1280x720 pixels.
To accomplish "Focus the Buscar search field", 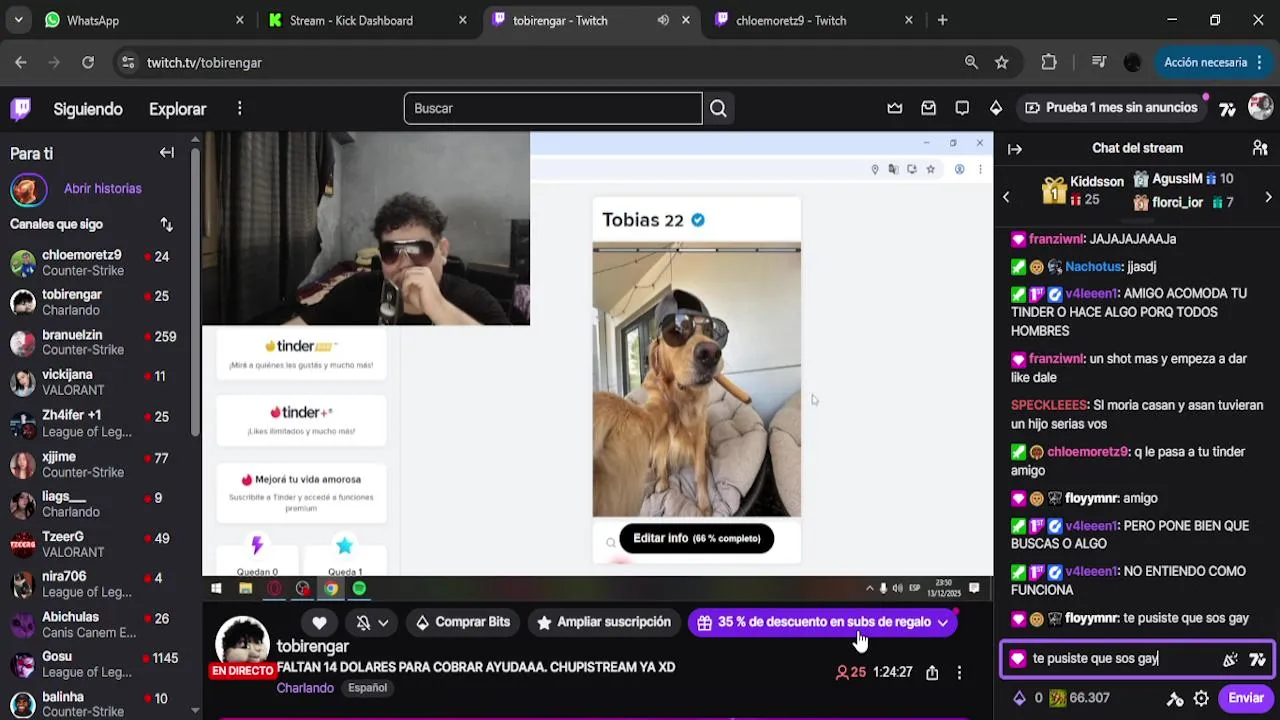I will (x=553, y=108).
